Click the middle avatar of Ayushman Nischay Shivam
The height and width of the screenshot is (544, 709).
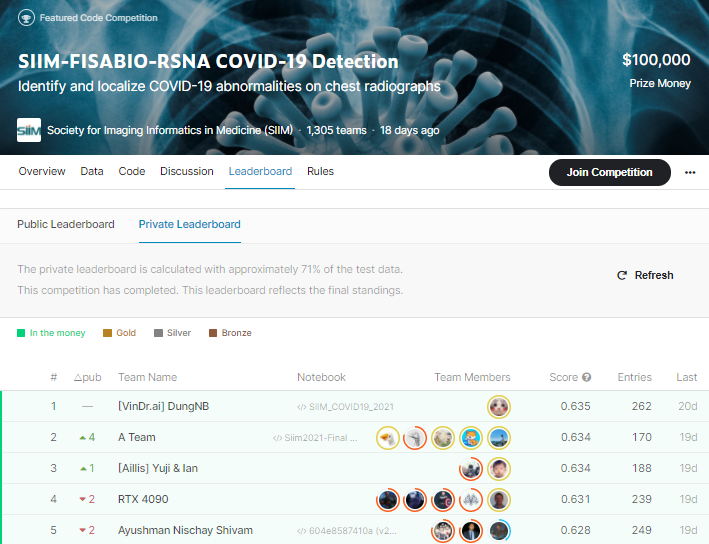click(x=472, y=531)
